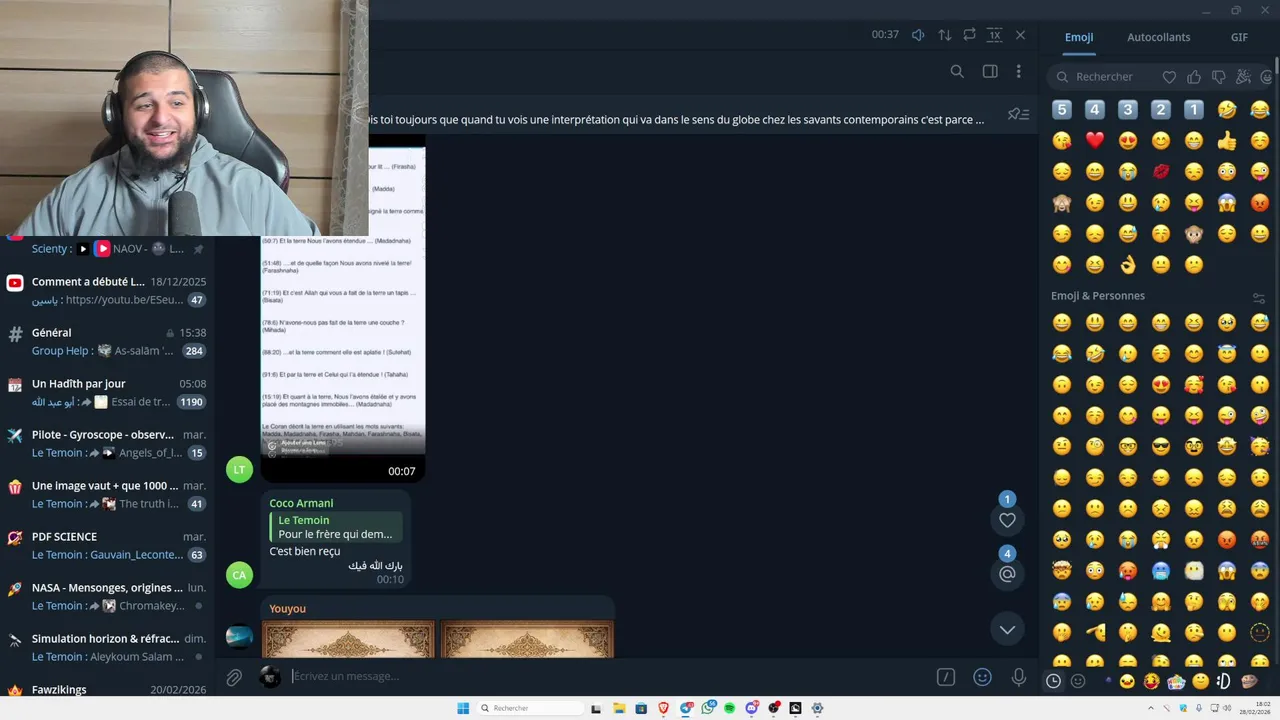Screen dimensions: 1280x720
Task: Record a voice message with the microphone
Action: point(1018,677)
